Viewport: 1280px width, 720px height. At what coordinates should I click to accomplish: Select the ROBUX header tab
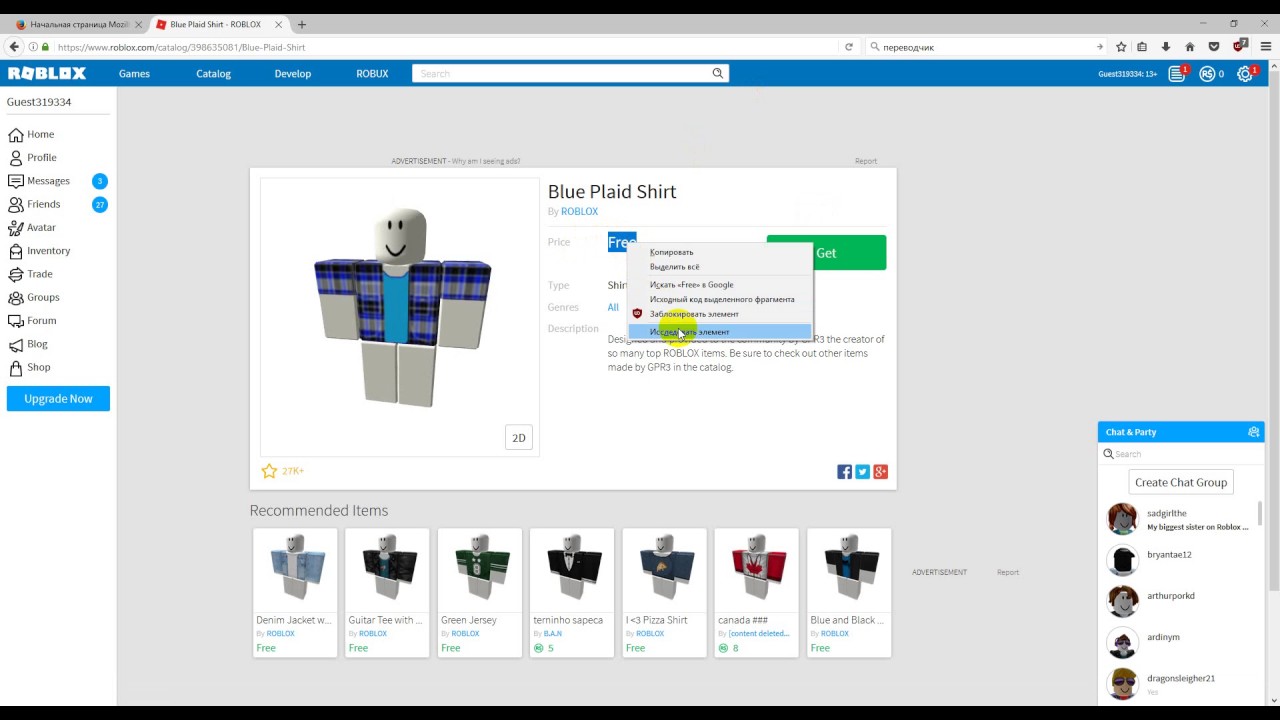pyautogui.click(x=372, y=74)
